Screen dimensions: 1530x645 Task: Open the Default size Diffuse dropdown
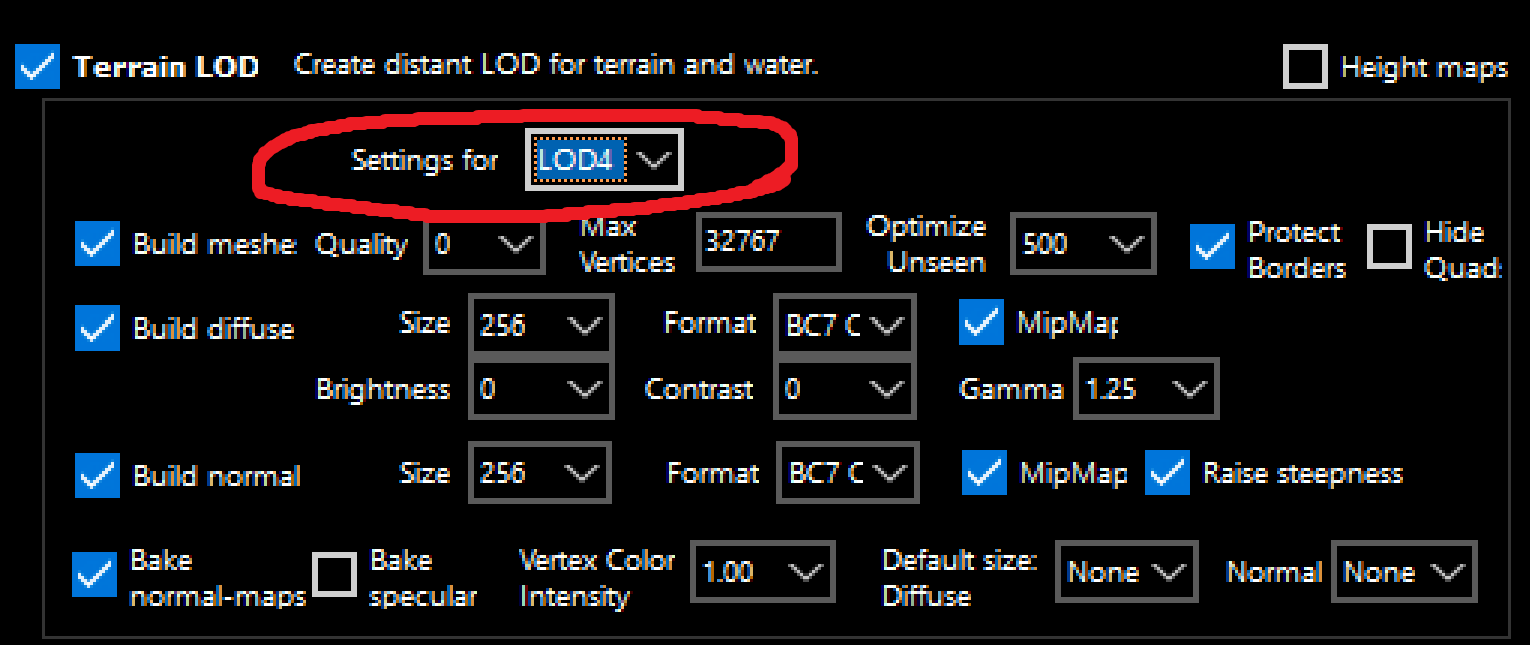(1126, 572)
